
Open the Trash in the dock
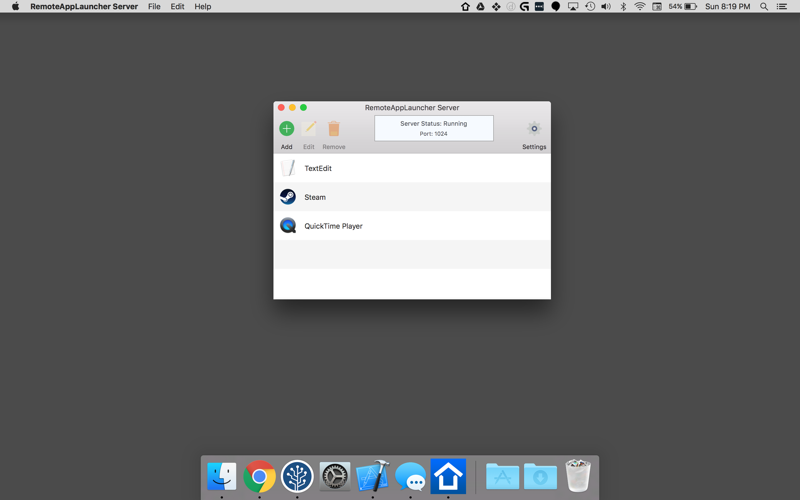[x=578, y=476]
